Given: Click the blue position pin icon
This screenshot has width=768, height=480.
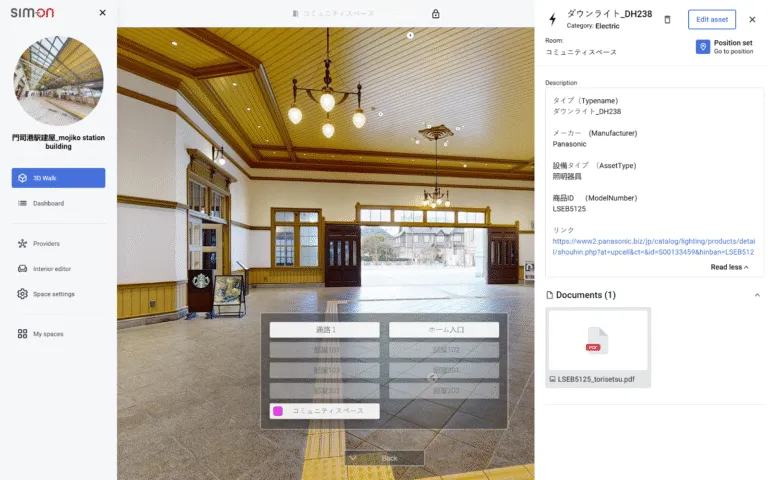Looking at the screenshot, I should point(702,47).
